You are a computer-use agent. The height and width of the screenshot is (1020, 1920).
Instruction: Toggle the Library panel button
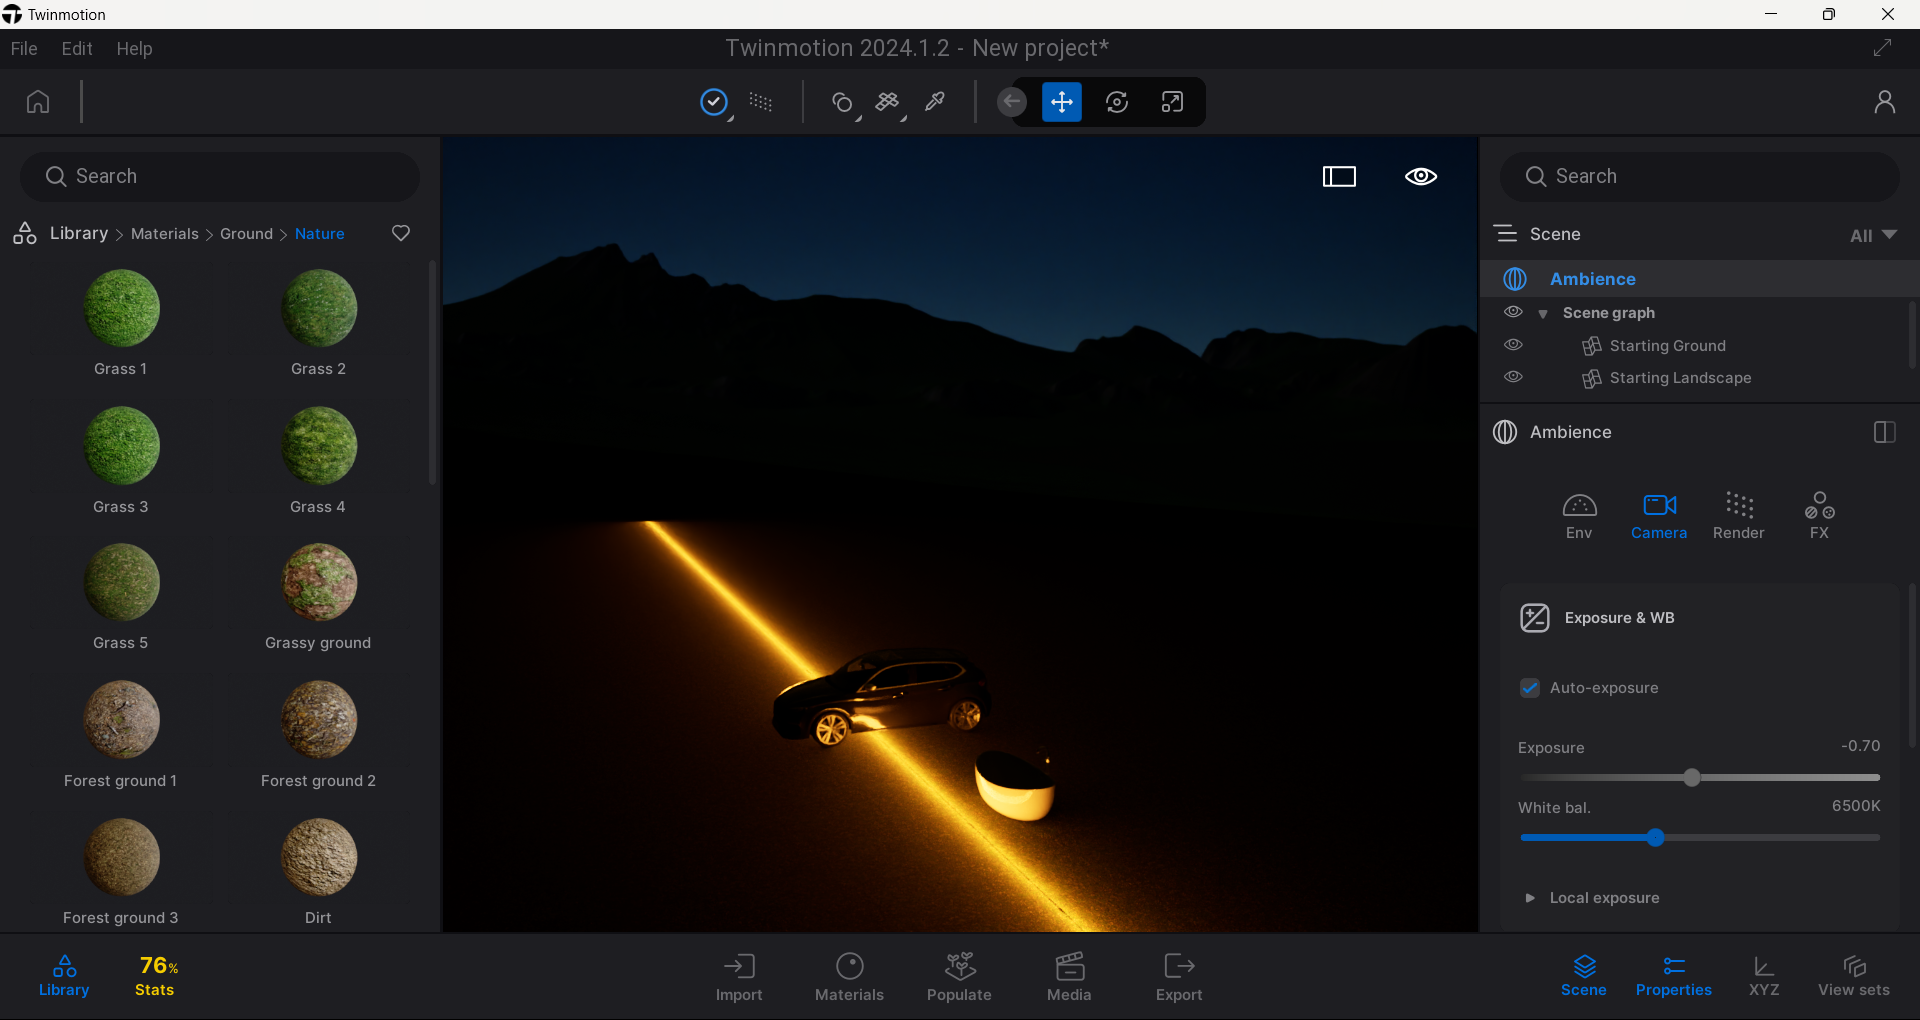click(x=64, y=977)
